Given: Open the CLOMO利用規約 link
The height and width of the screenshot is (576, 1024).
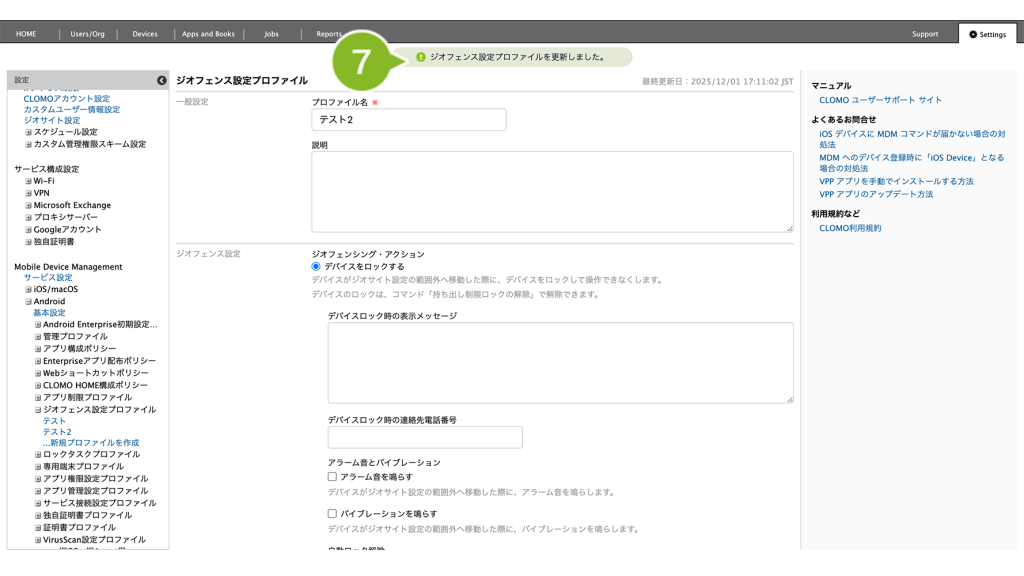Looking at the screenshot, I should [x=850, y=228].
